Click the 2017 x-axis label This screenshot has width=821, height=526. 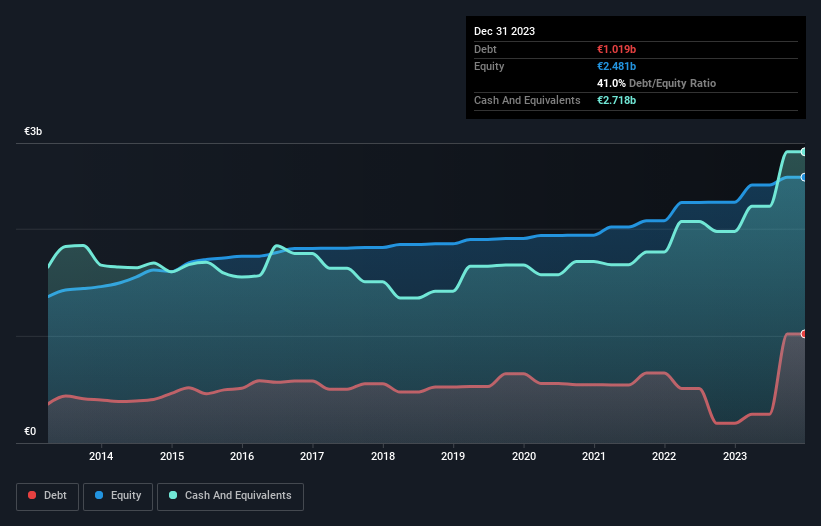pos(312,456)
